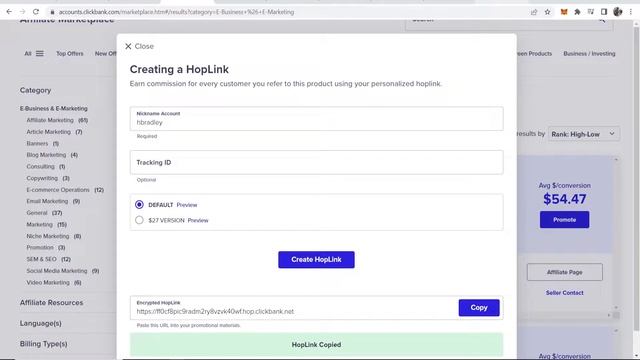640x360 pixels.
Task: Click the lock icon in the address bar
Action: (x=52, y=12)
